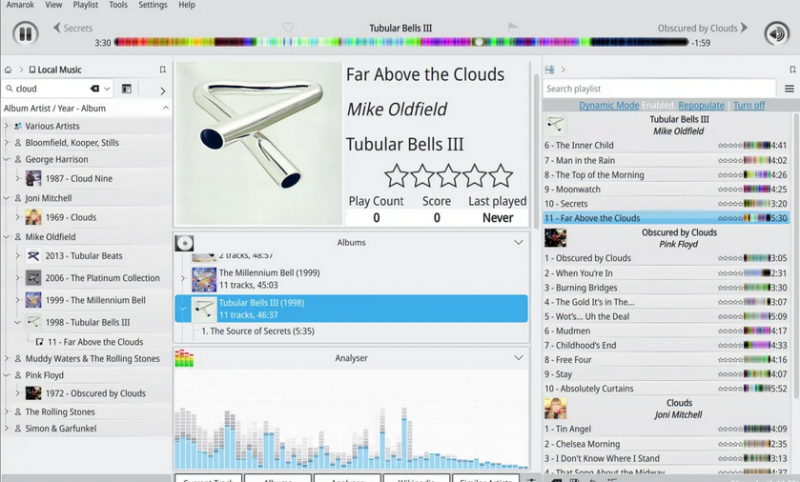Image resolution: width=800 pixels, height=482 pixels.
Task: Toggle merged collection view icon
Action: pos(126,89)
